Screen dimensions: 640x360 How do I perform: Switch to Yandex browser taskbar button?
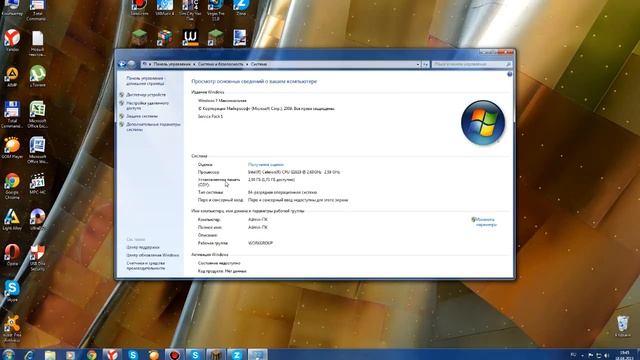[112, 355]
